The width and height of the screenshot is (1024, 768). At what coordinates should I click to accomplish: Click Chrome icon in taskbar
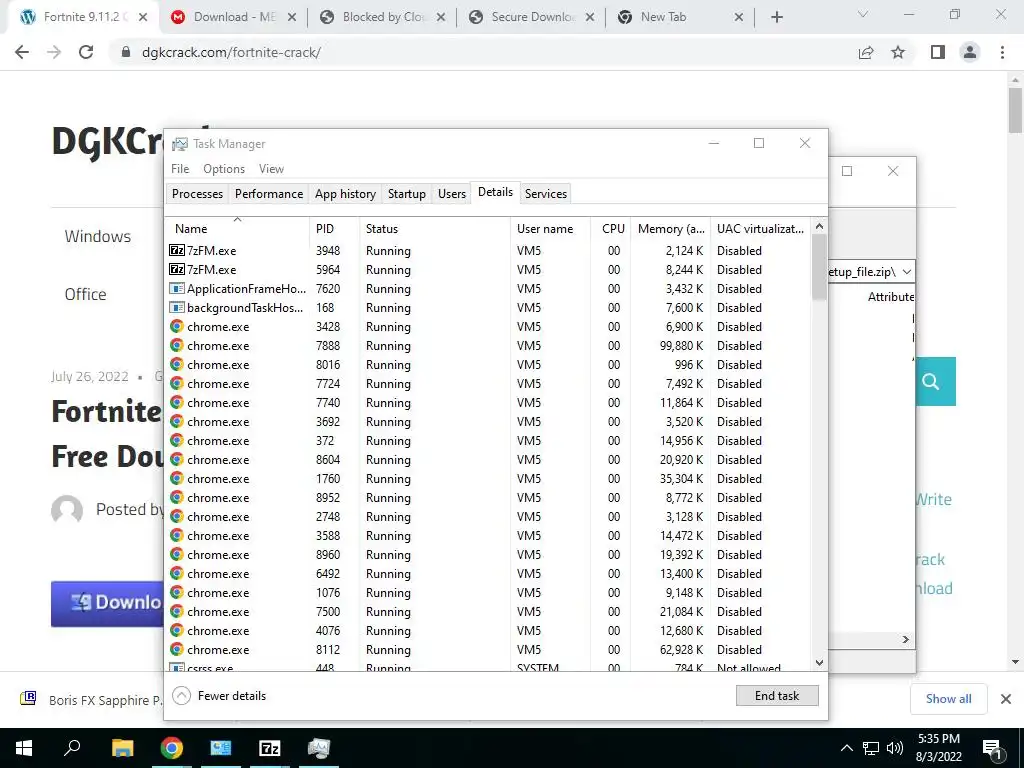point(172,748)
